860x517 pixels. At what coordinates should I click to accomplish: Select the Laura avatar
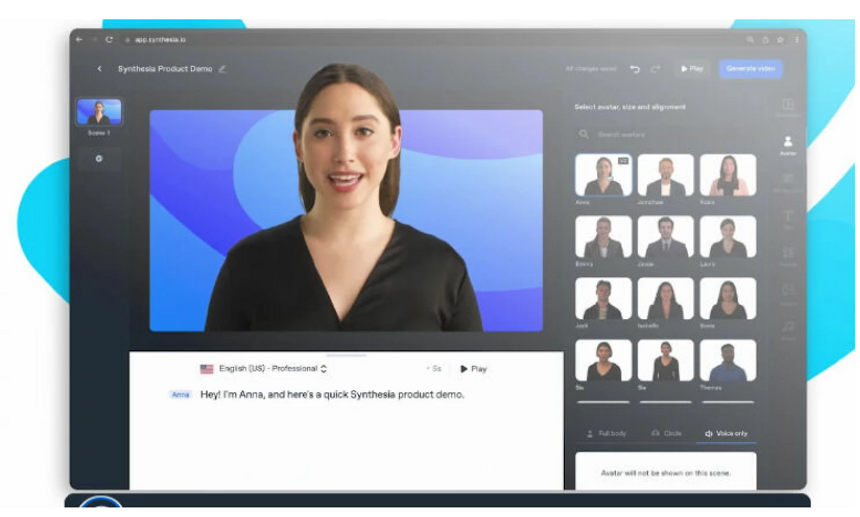(x=728, y=237)
